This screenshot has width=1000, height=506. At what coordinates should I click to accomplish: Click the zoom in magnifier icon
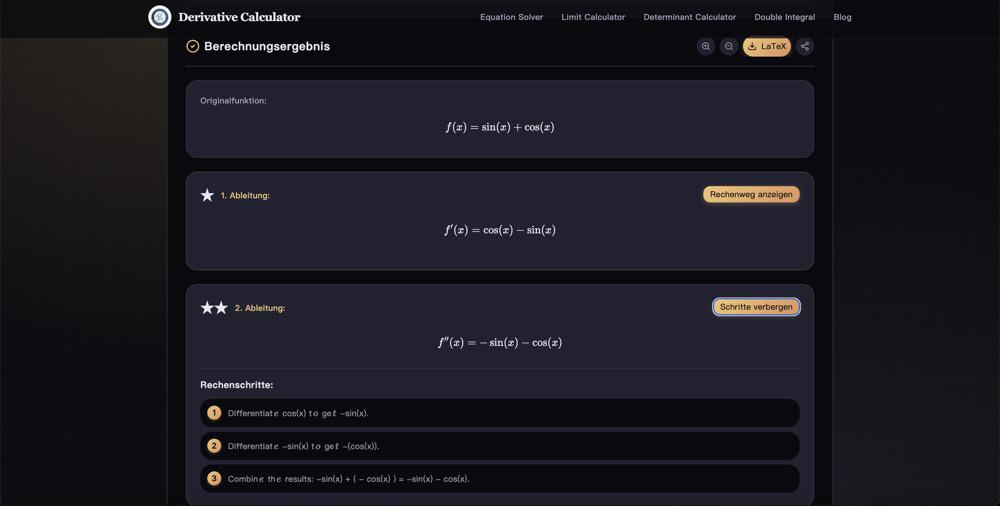(706, 46)
